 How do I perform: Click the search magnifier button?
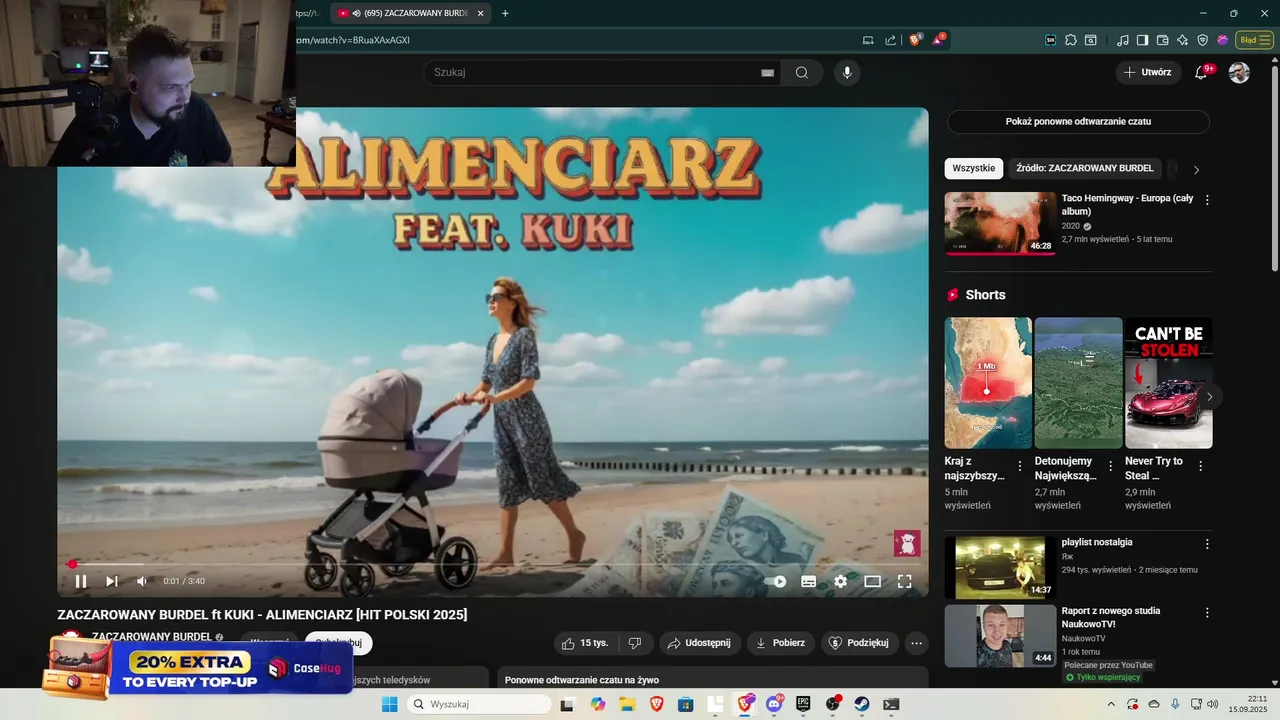tap(802, 72)
